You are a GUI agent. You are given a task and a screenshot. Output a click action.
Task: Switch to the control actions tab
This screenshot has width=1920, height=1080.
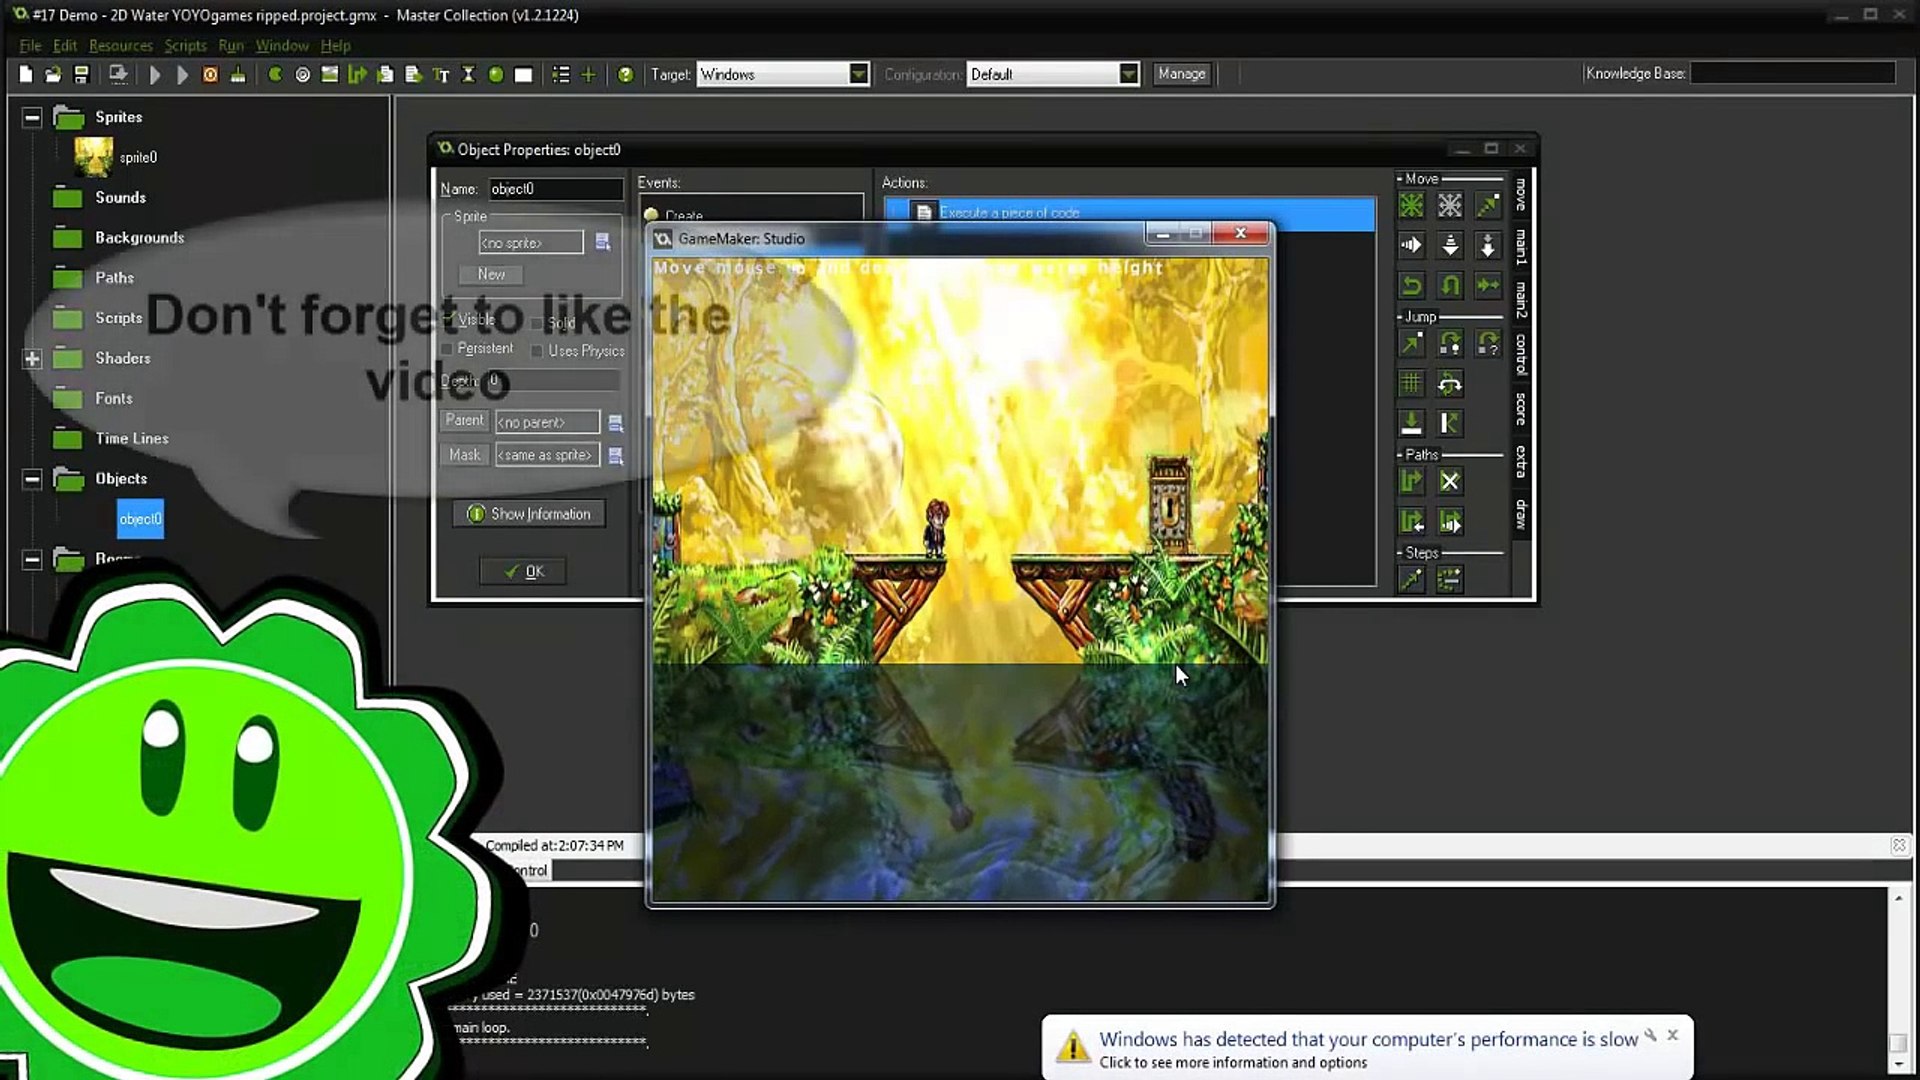[x=1520, y=355]
